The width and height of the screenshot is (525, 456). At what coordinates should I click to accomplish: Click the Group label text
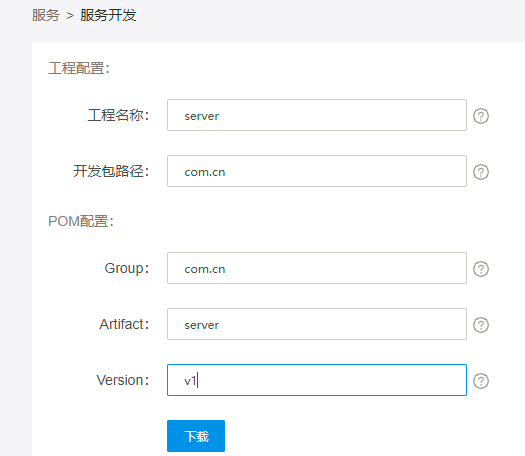(127, 268)
